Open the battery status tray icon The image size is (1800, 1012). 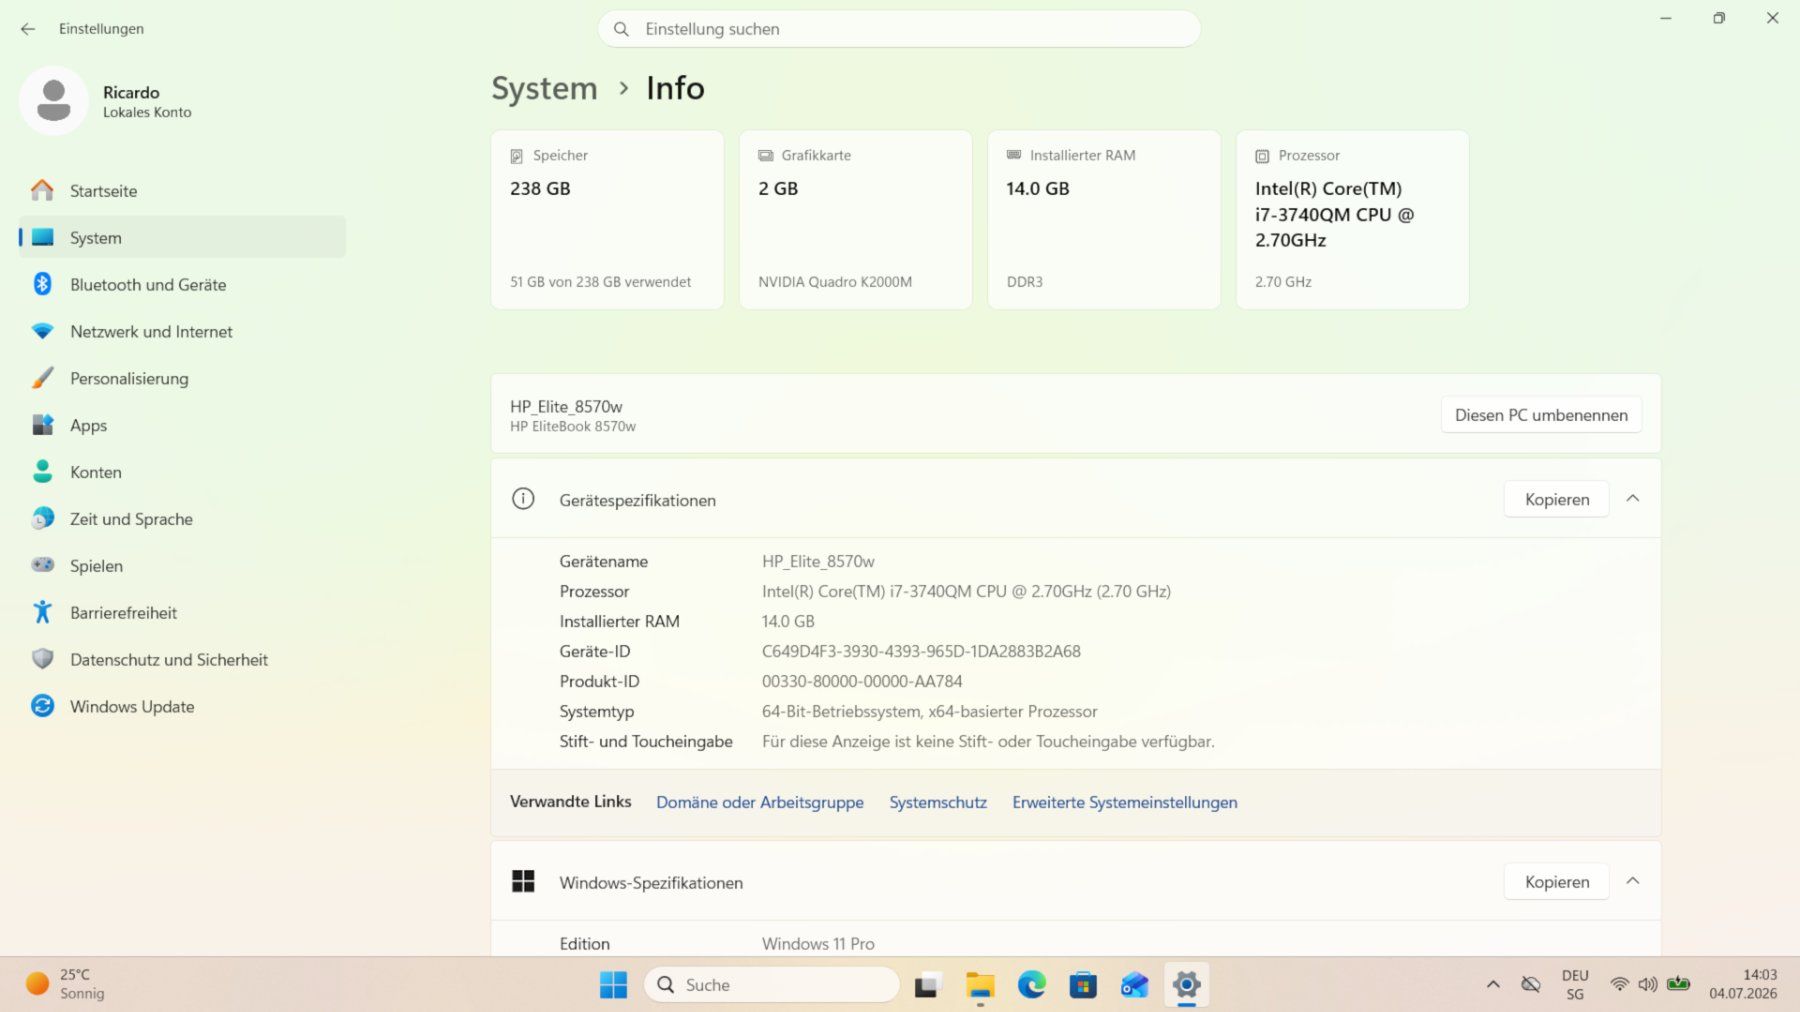tap(1678, 984)
